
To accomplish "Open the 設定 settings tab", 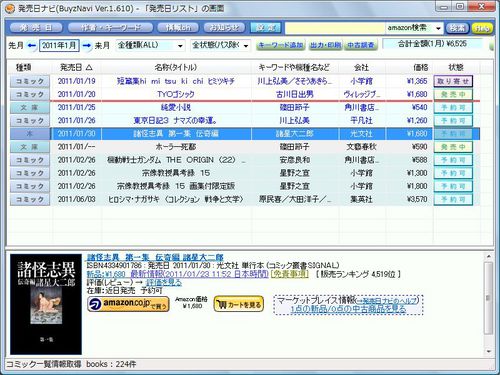I will (266, 28).
